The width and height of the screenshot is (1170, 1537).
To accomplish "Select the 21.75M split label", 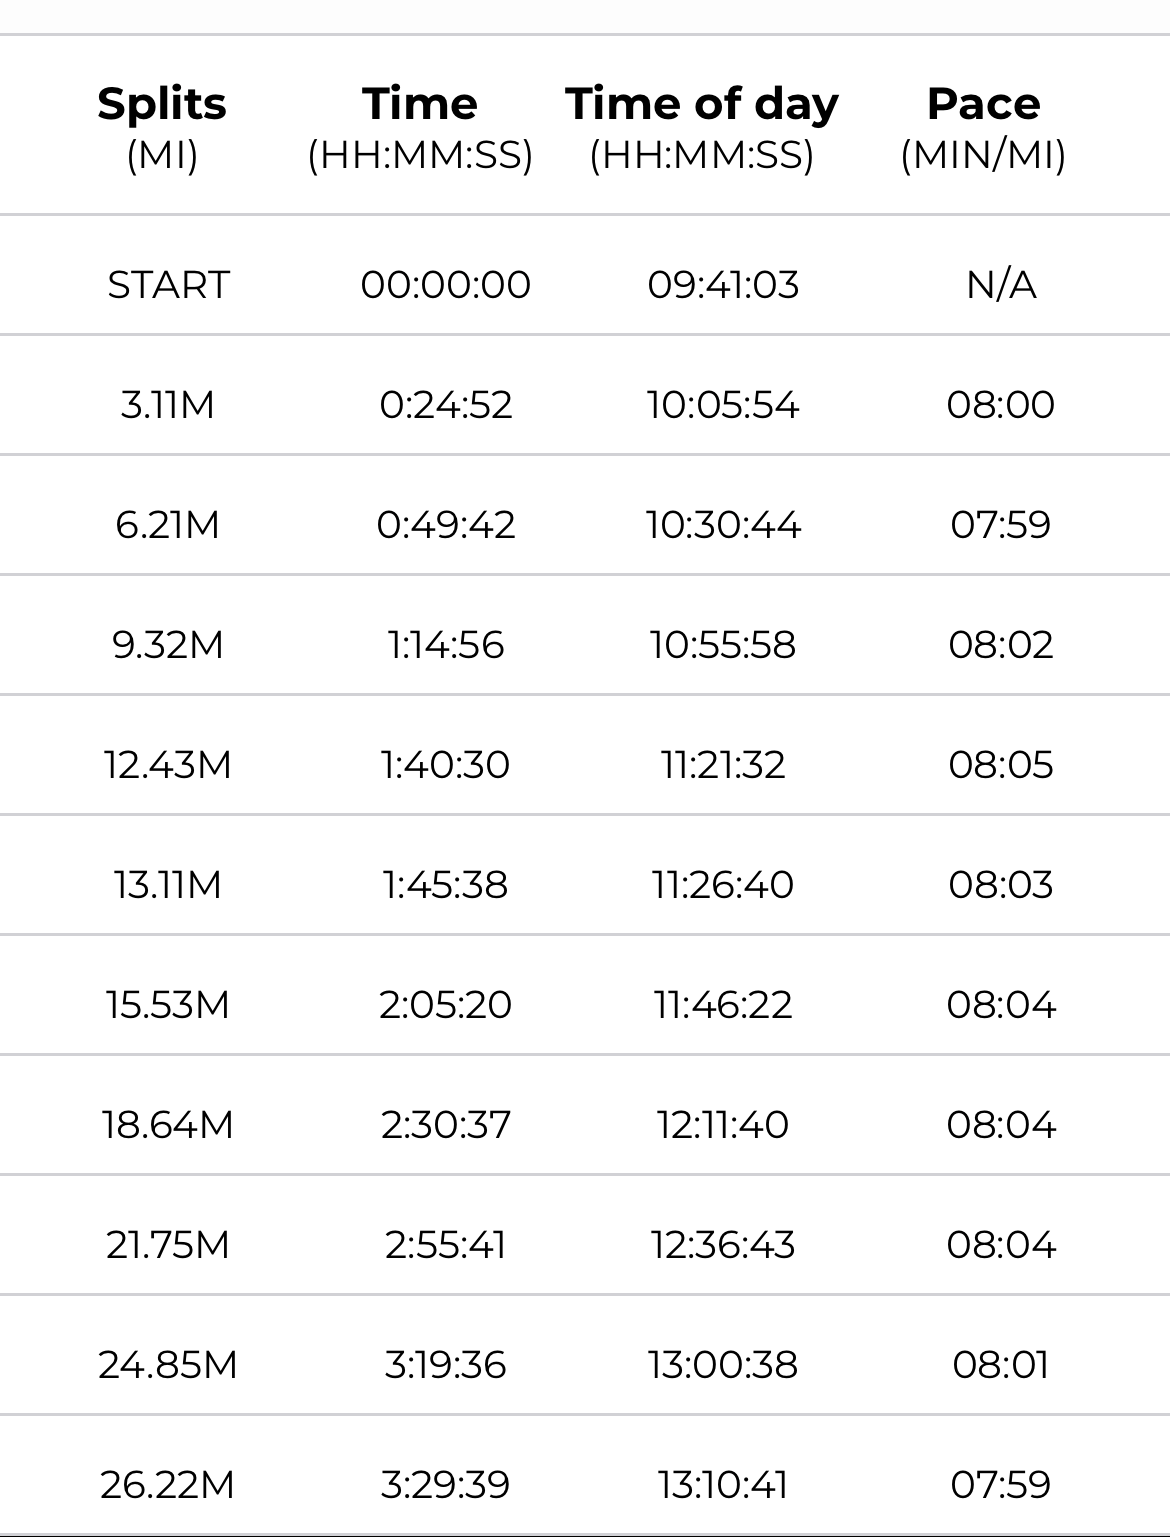I will (167, 1245).
